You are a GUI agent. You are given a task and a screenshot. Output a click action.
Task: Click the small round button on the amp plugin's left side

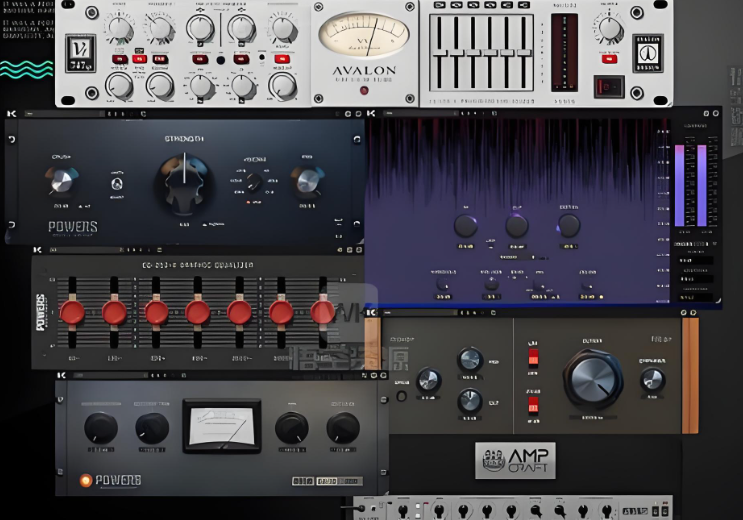tap(401, 396)
